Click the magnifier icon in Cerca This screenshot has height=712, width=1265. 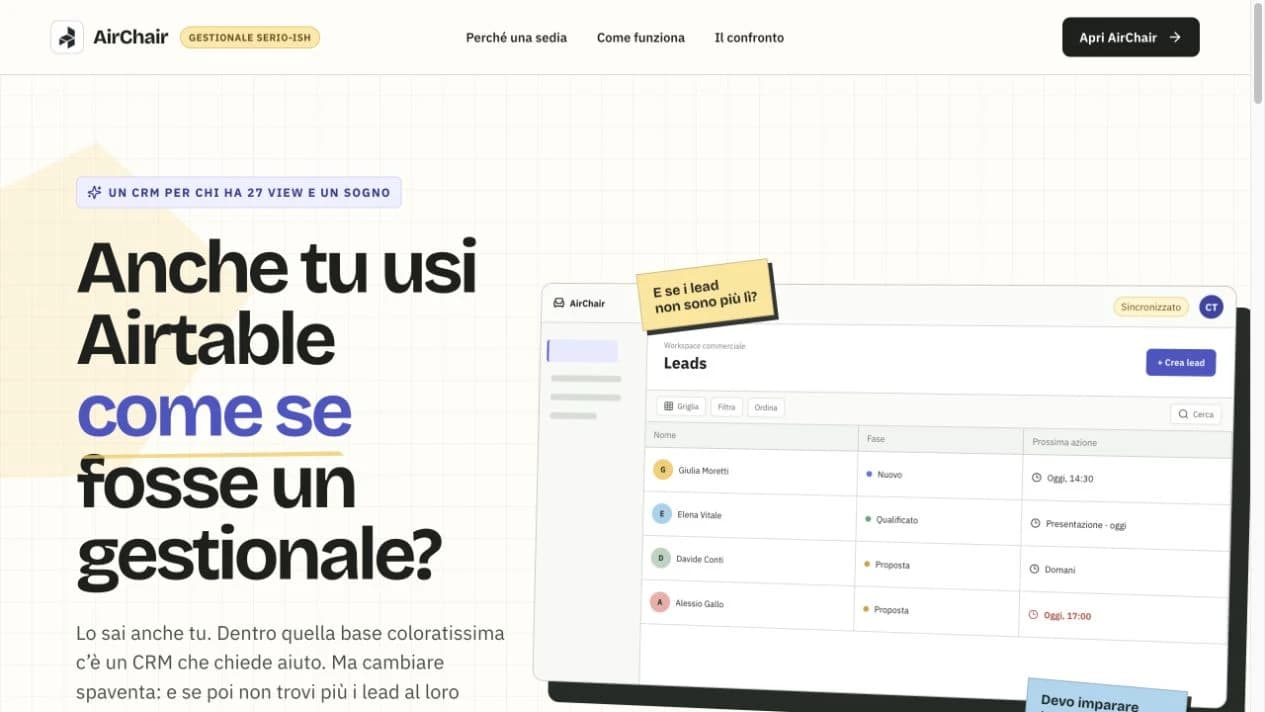[x=1184, y=414]
